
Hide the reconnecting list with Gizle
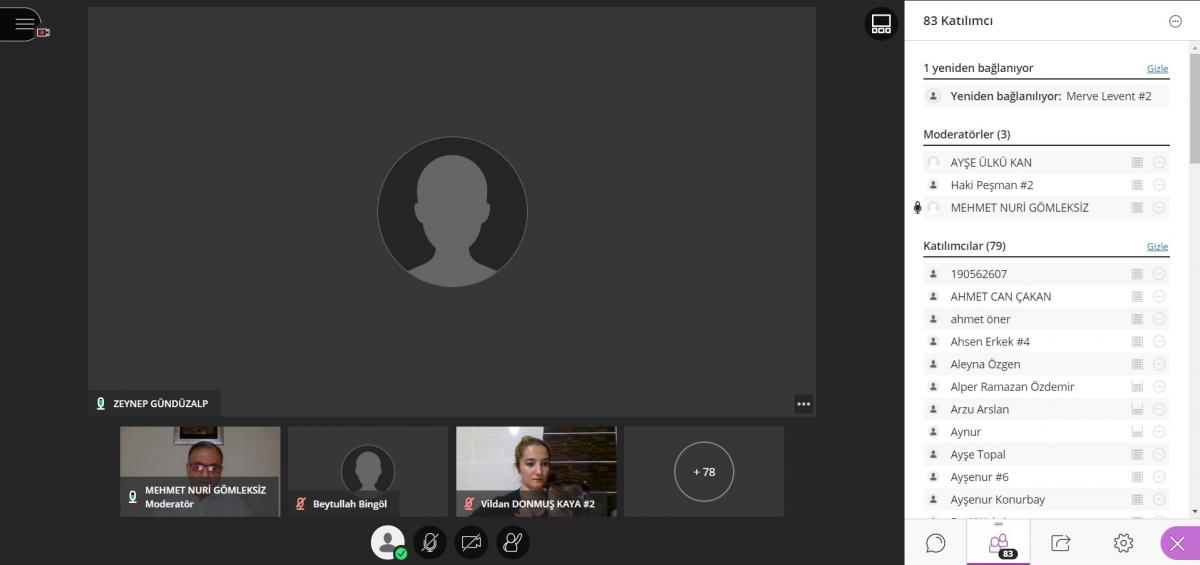pos(1157,69)
